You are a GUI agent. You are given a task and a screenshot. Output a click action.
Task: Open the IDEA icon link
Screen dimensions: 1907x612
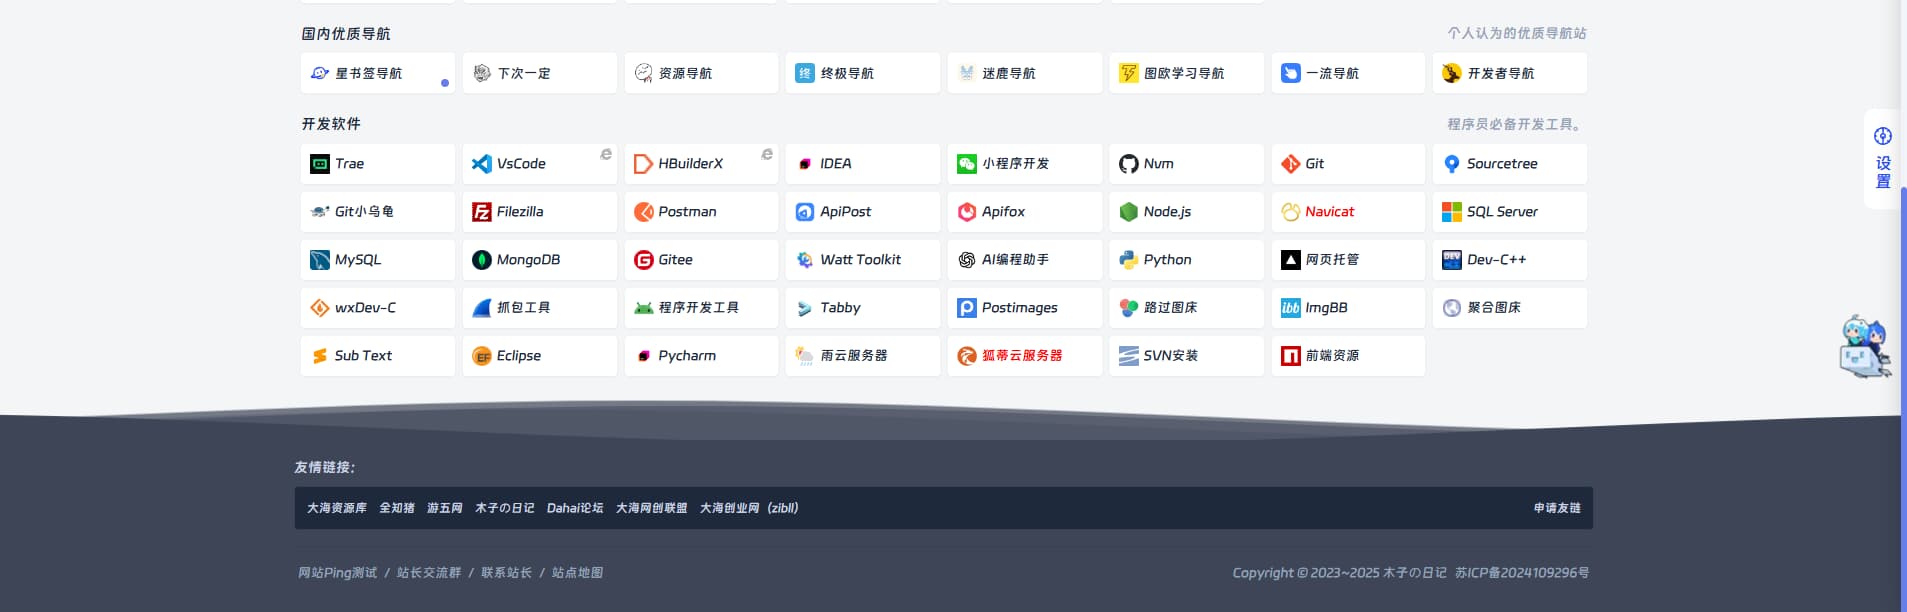[x=805, y=164]
